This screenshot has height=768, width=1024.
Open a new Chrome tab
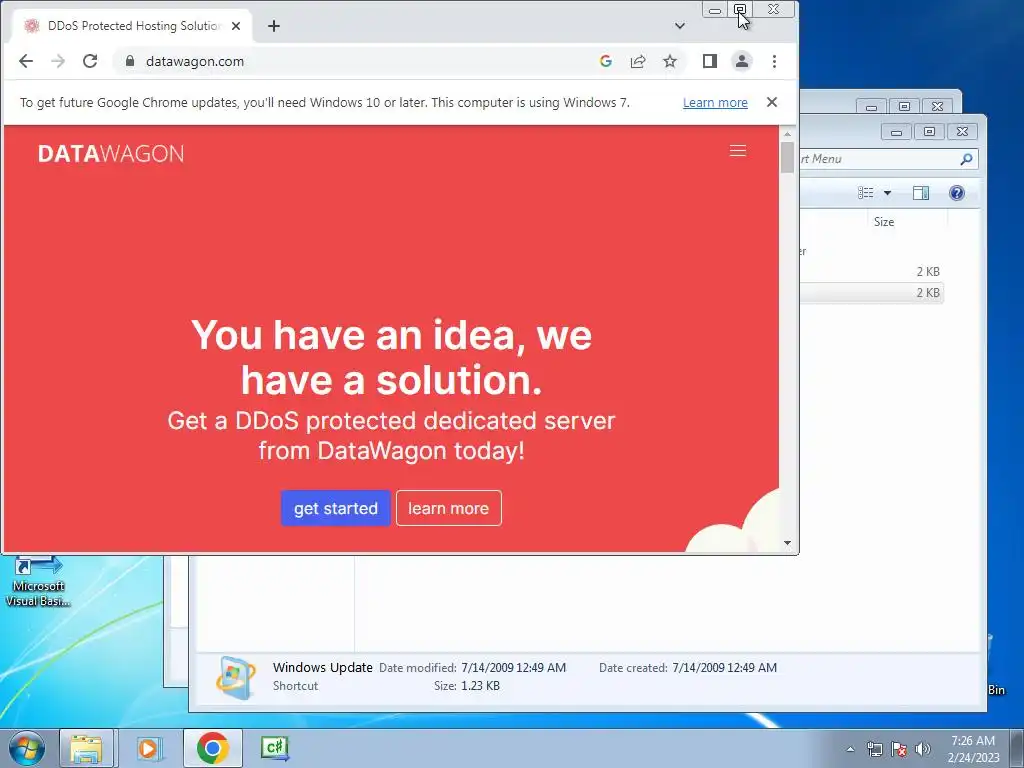tap(274, 26)
